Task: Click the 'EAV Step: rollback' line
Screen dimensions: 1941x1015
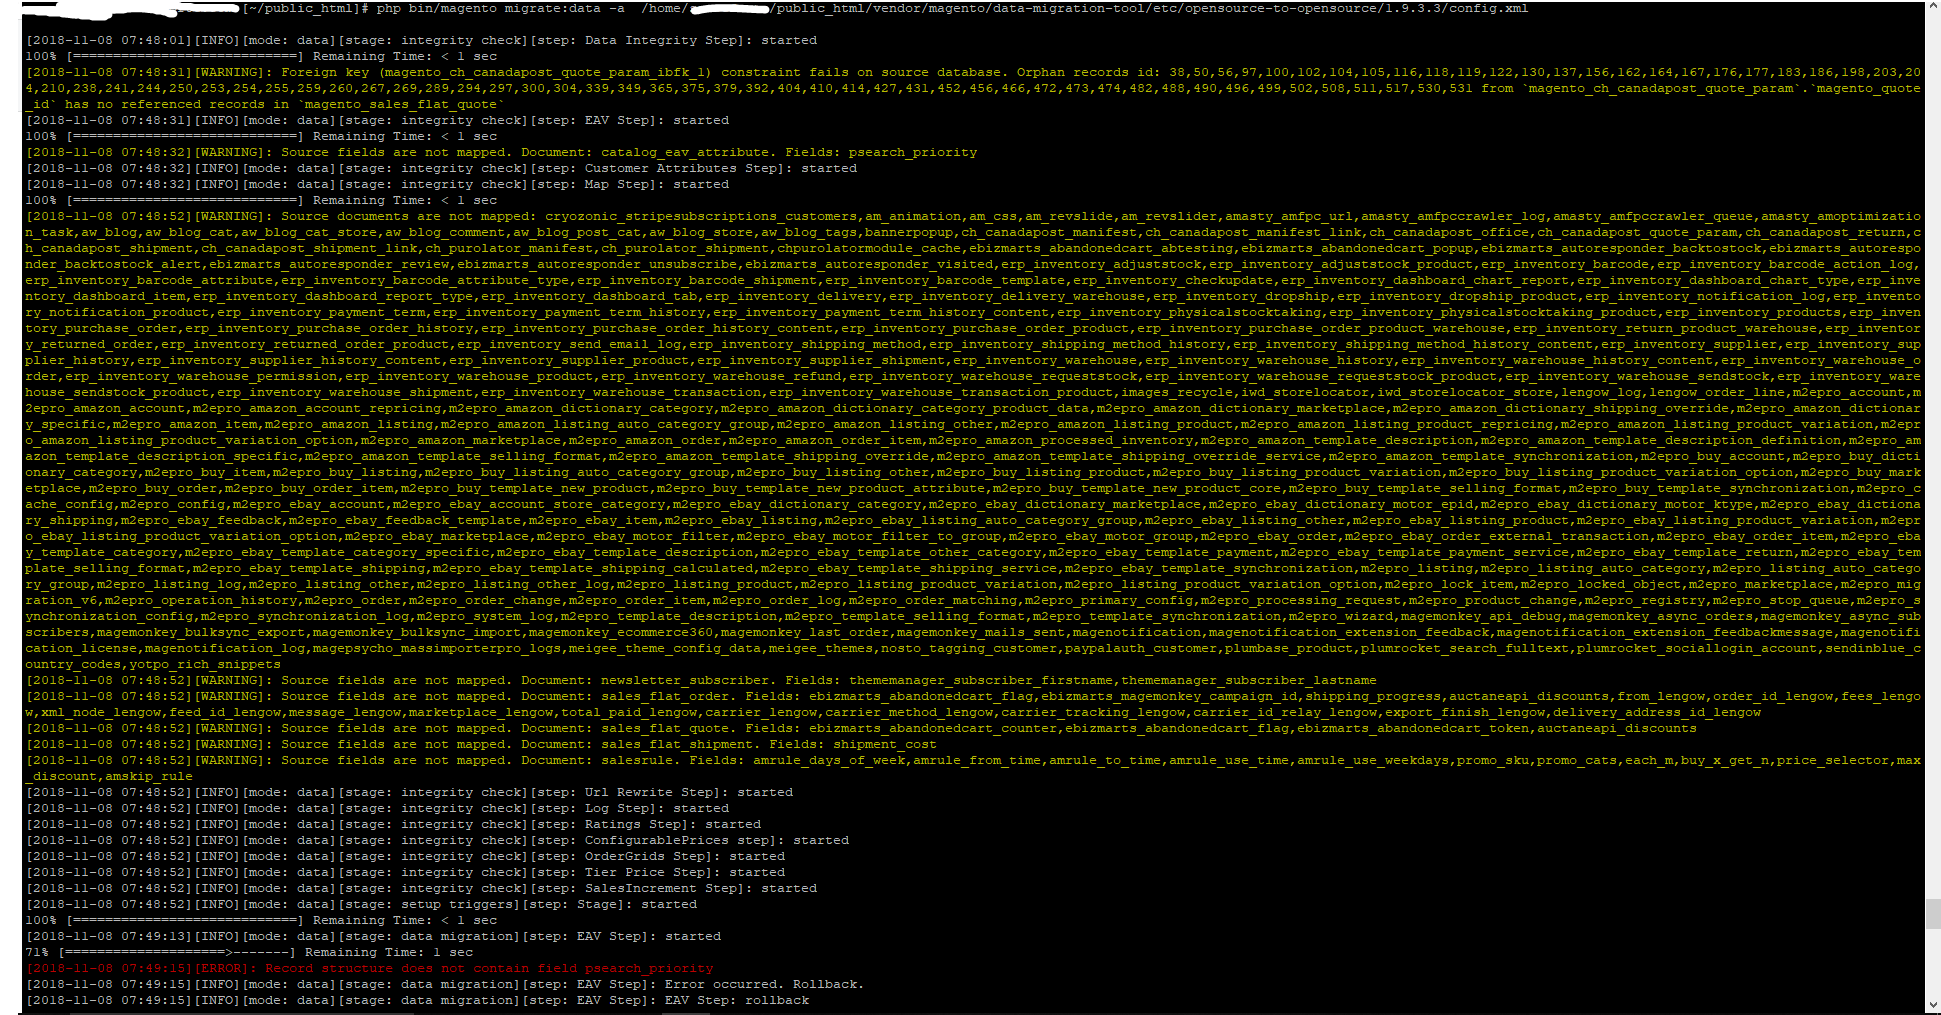Action: click(x=417, y=1001)
